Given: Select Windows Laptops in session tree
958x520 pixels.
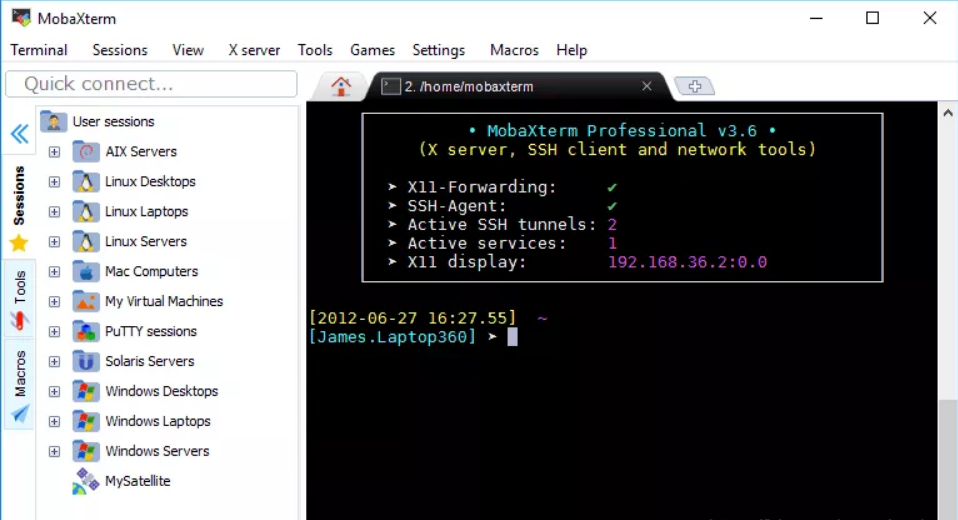Looking at the screenshot, I should click(157, 422).
